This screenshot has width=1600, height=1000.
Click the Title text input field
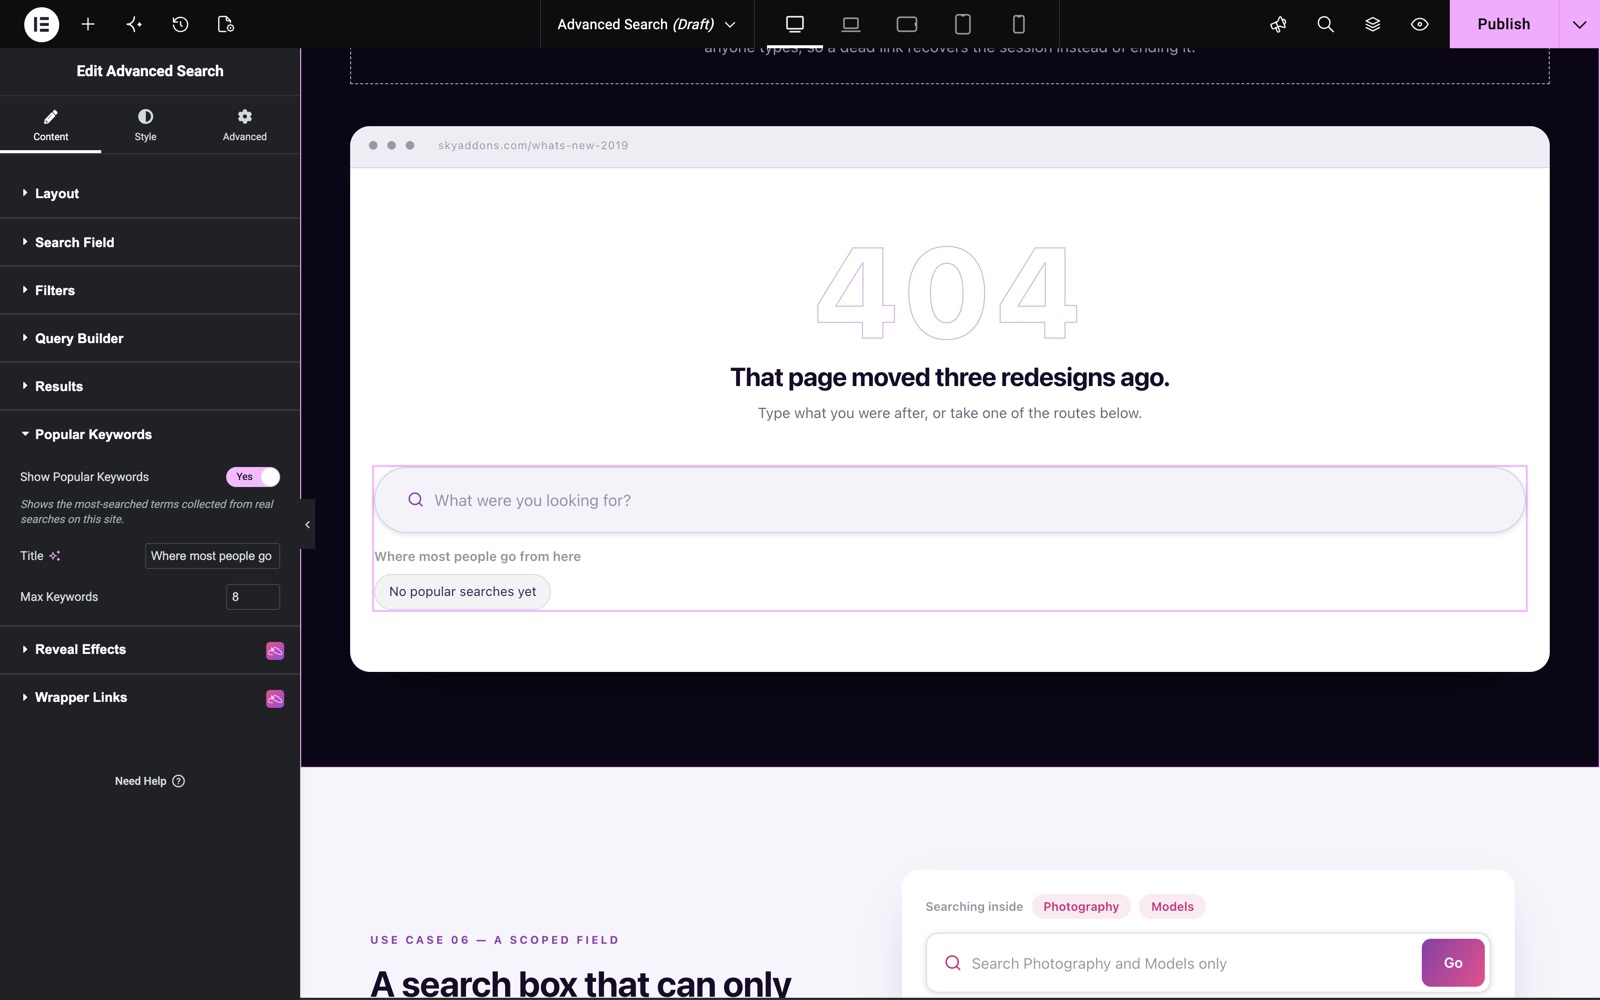[212, 556]
